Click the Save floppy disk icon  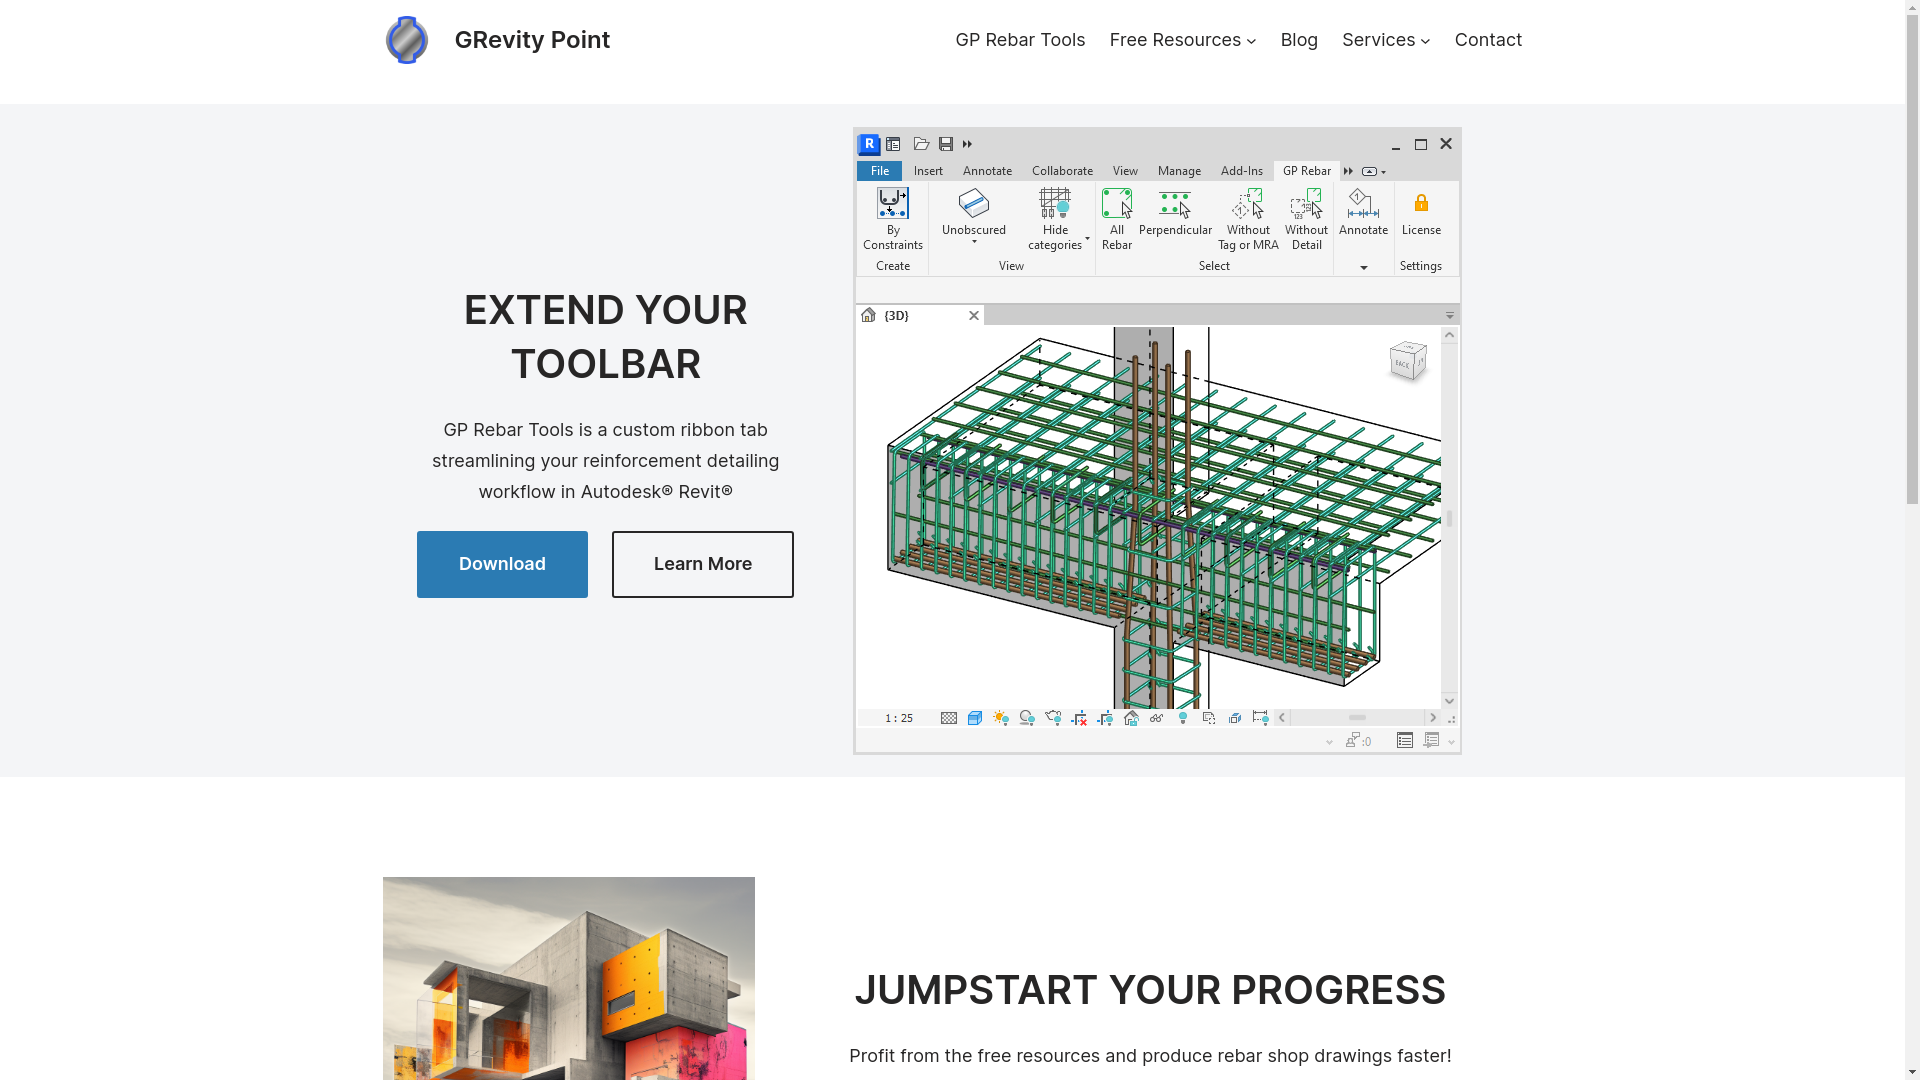point(946,144)
